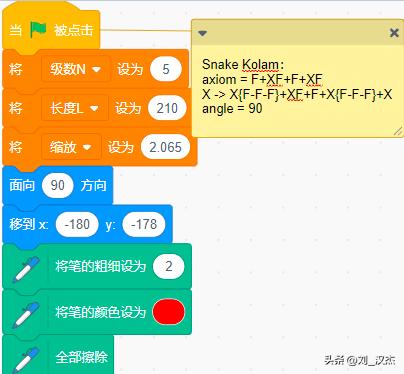Image resolution: width=404 pixels, height=374 pixels.
Task: Edit the value 2.065 for 缩放
Action: coord(165,147)
